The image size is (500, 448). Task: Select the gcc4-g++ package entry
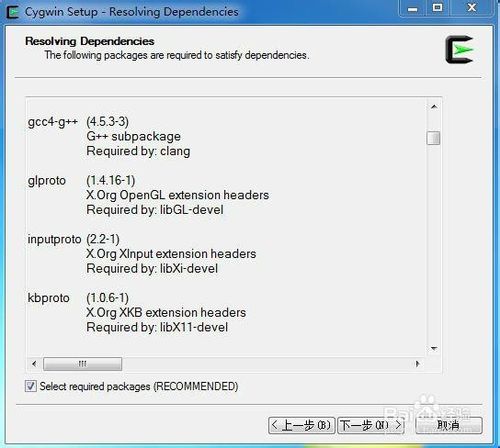coord(53,122)
